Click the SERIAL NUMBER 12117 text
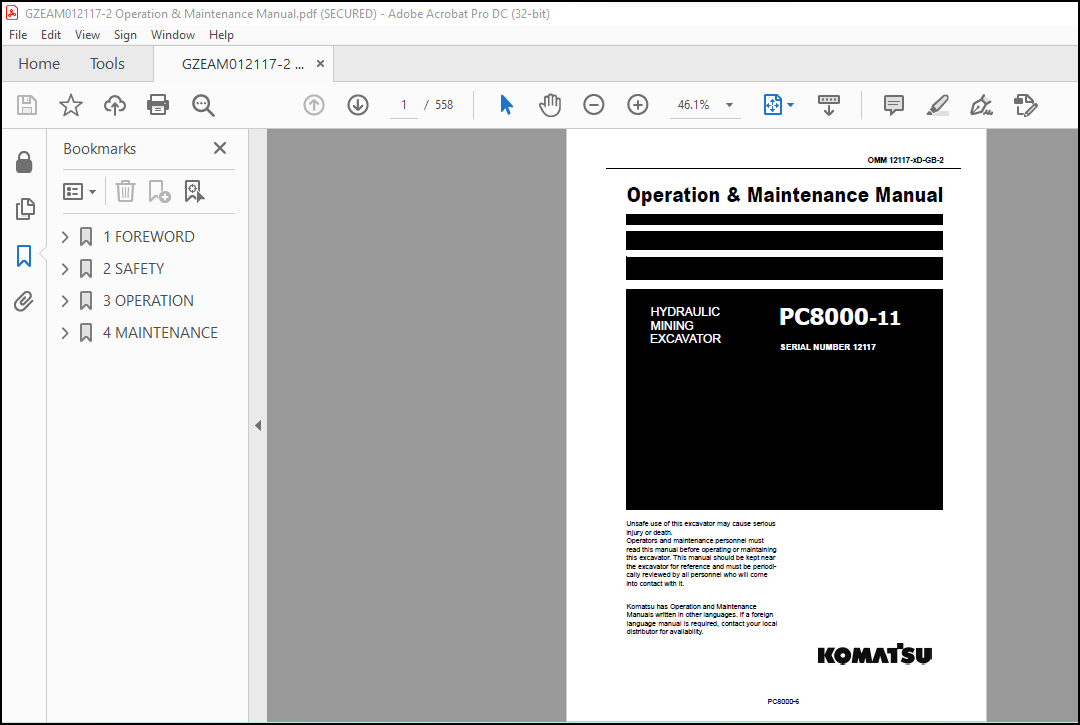1080x725 pixels. tap(828, 347)
